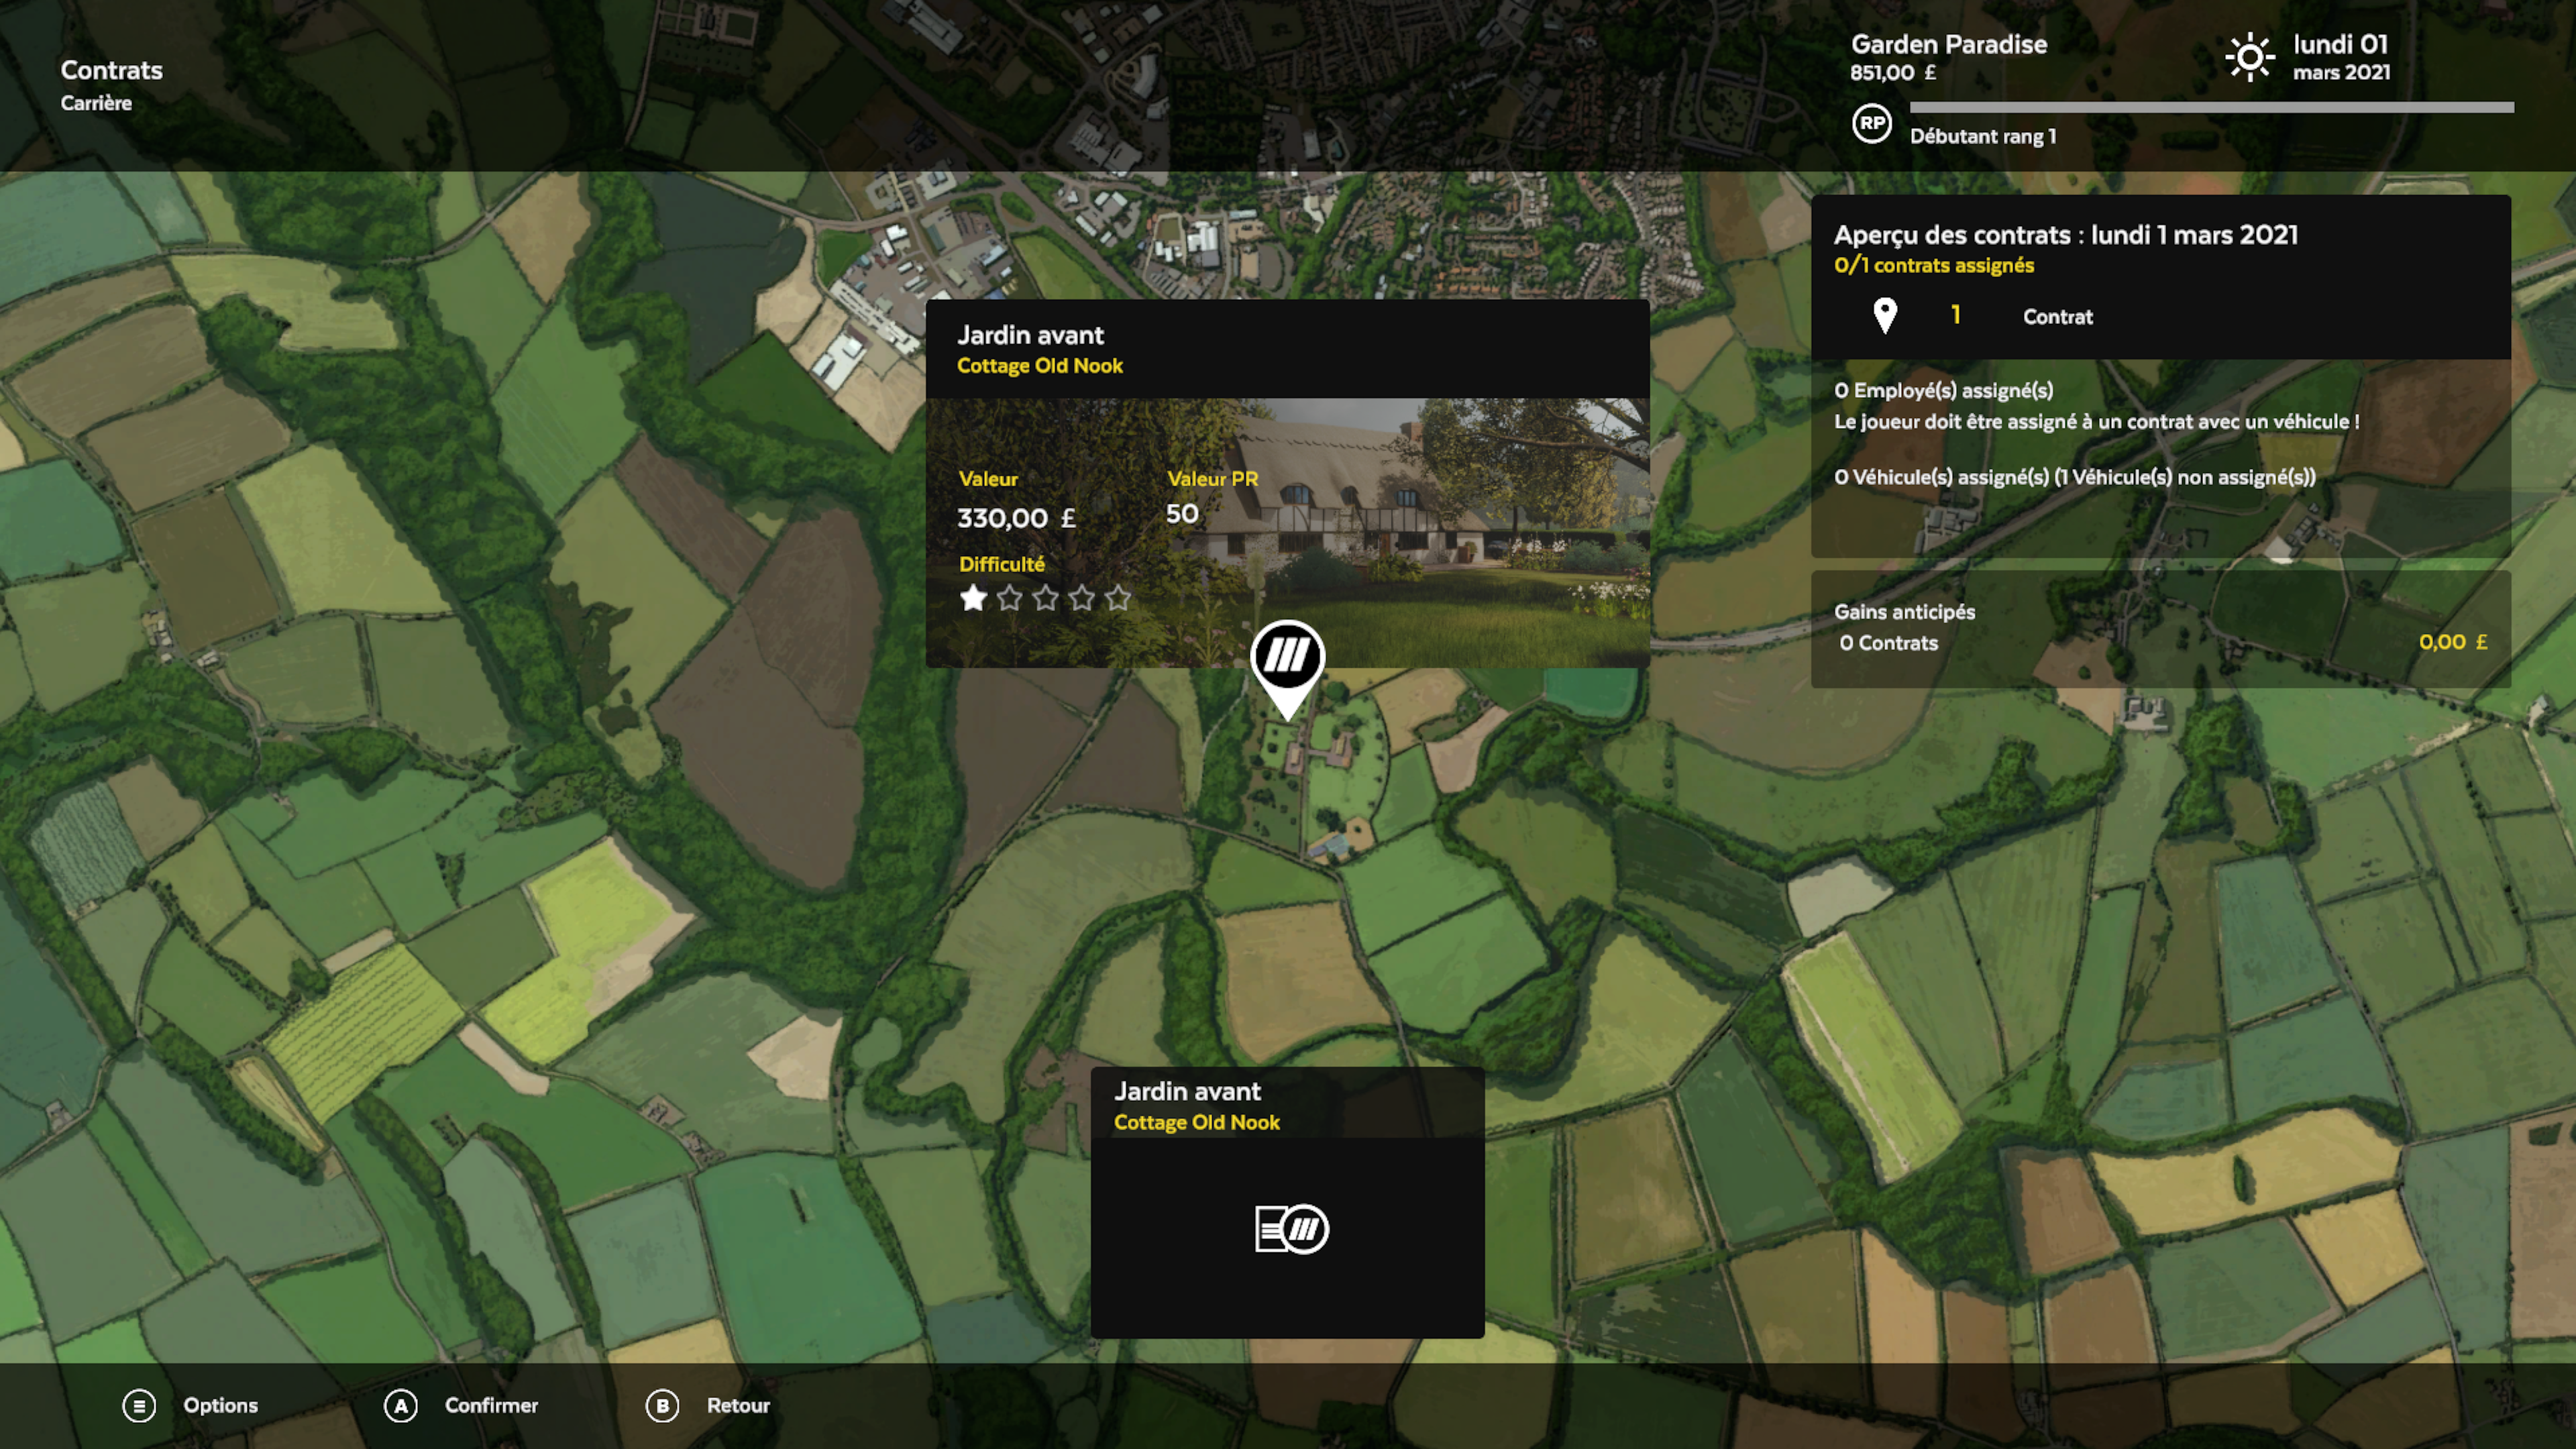Screen dimensions: 2576x1449
Task: Click 'Gains anticipés' heading
Action: coord(1904,612)
